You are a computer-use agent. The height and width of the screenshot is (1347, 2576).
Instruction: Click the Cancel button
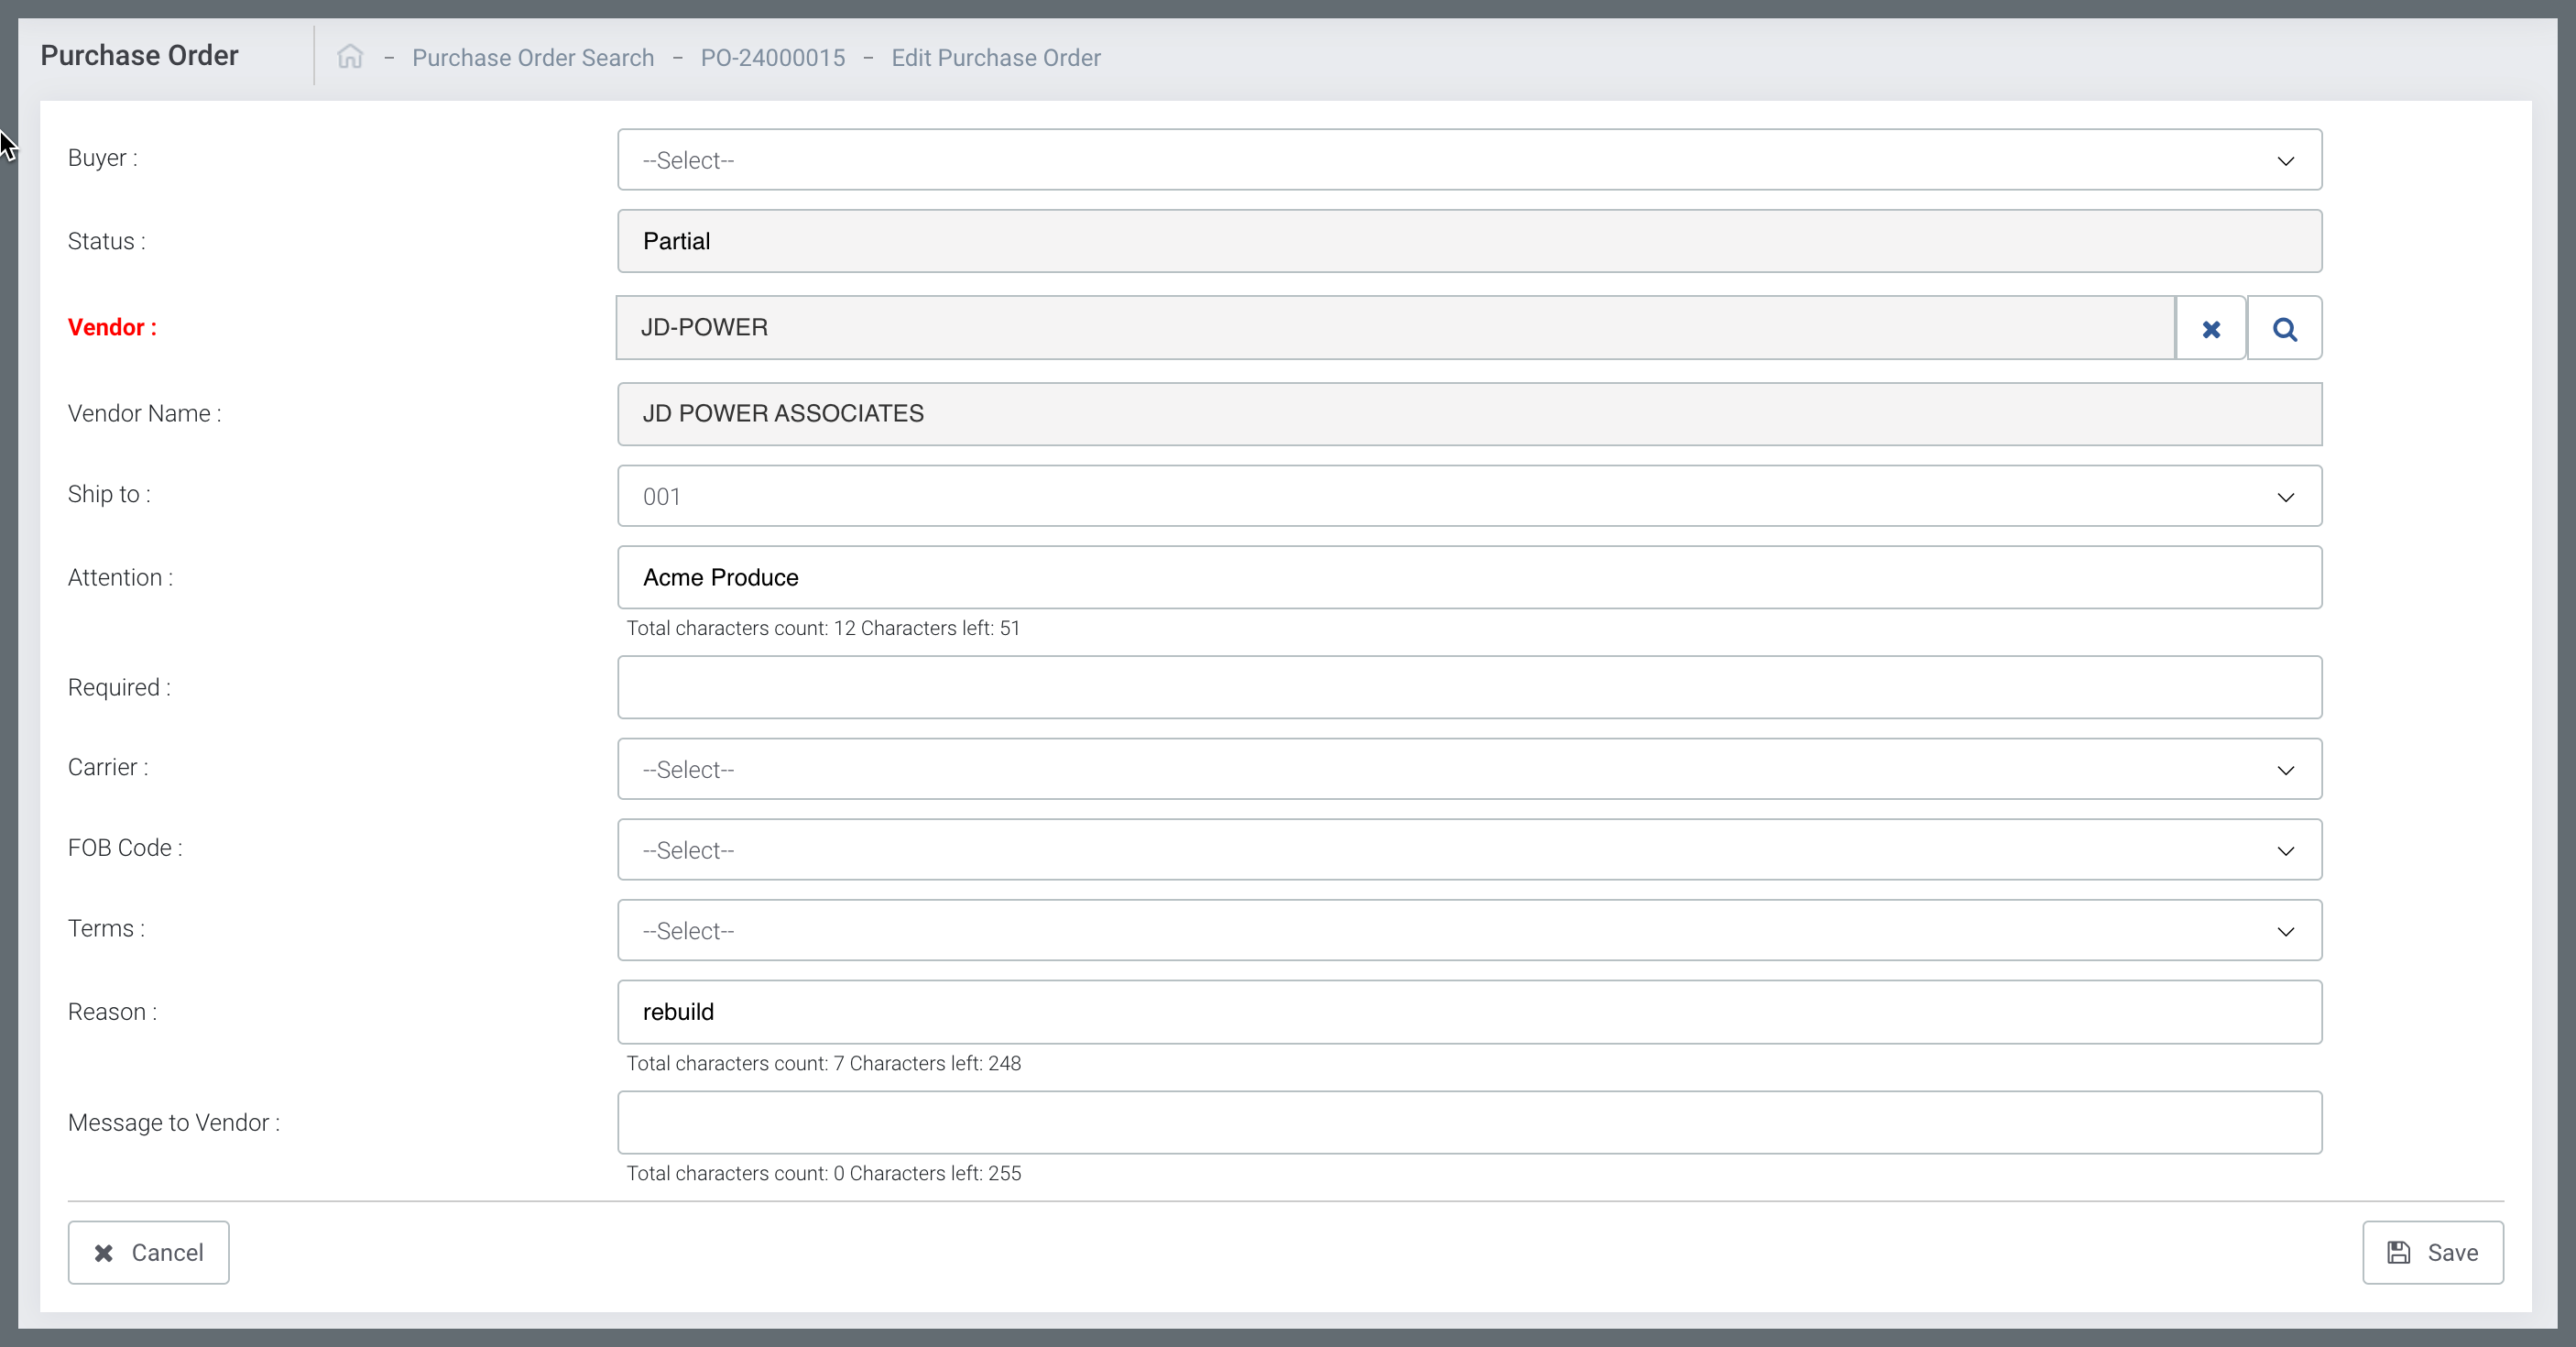[149, 1252]
